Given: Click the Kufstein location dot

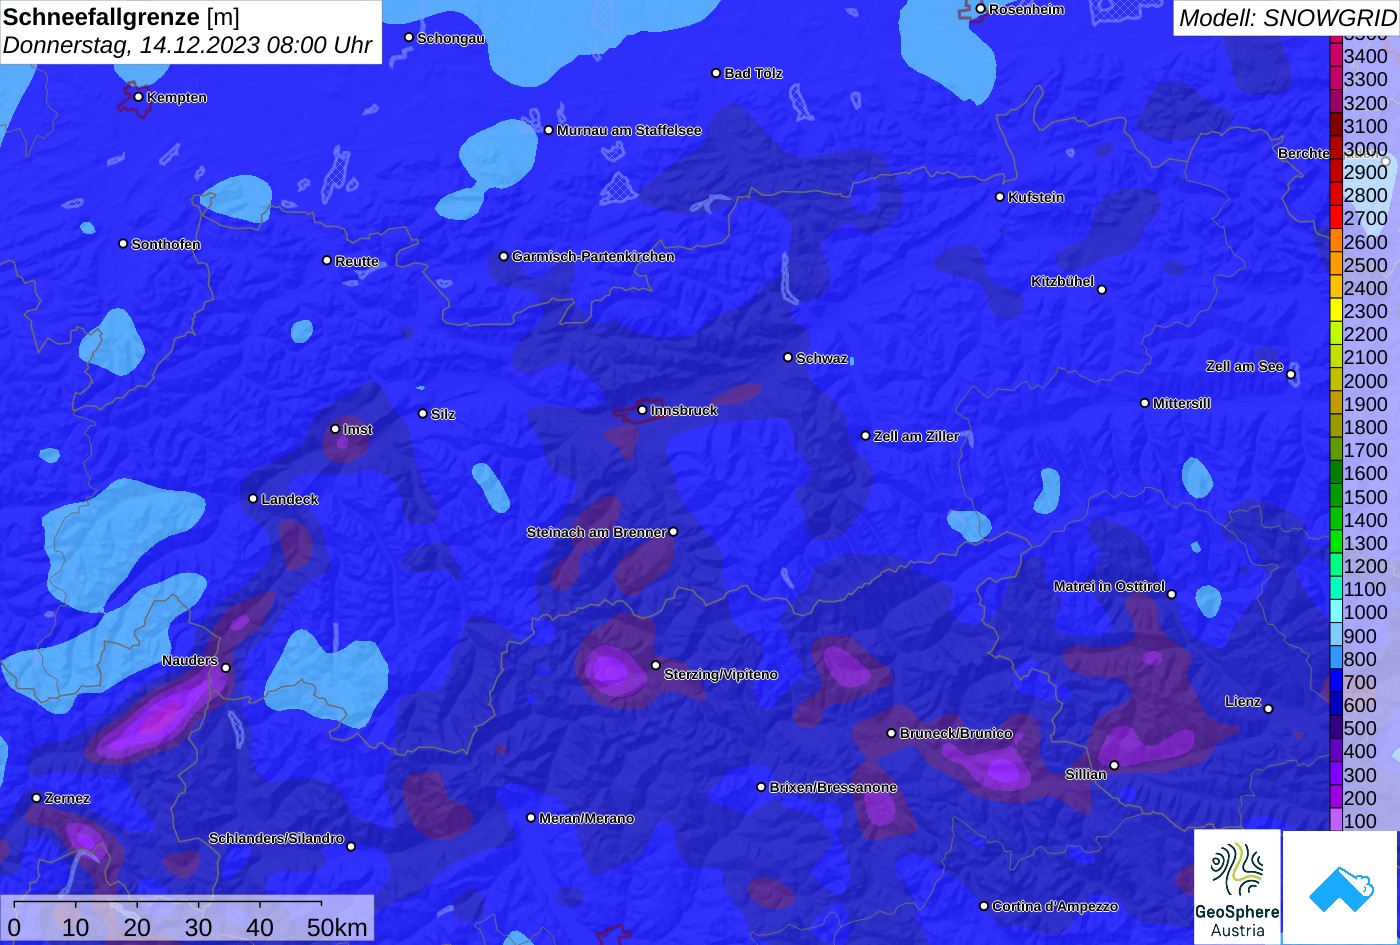Looking at the screenshot, I should (x=999, y=197).
